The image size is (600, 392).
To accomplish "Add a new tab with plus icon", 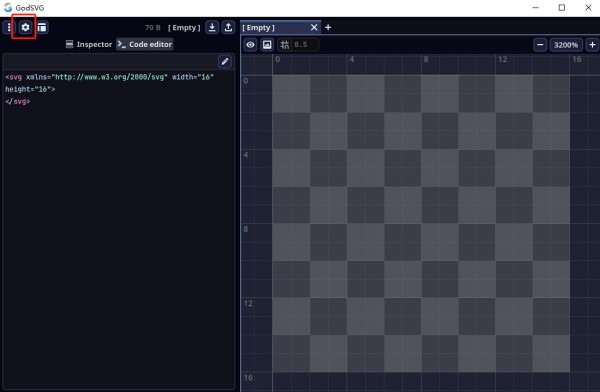I will [328, 27].
